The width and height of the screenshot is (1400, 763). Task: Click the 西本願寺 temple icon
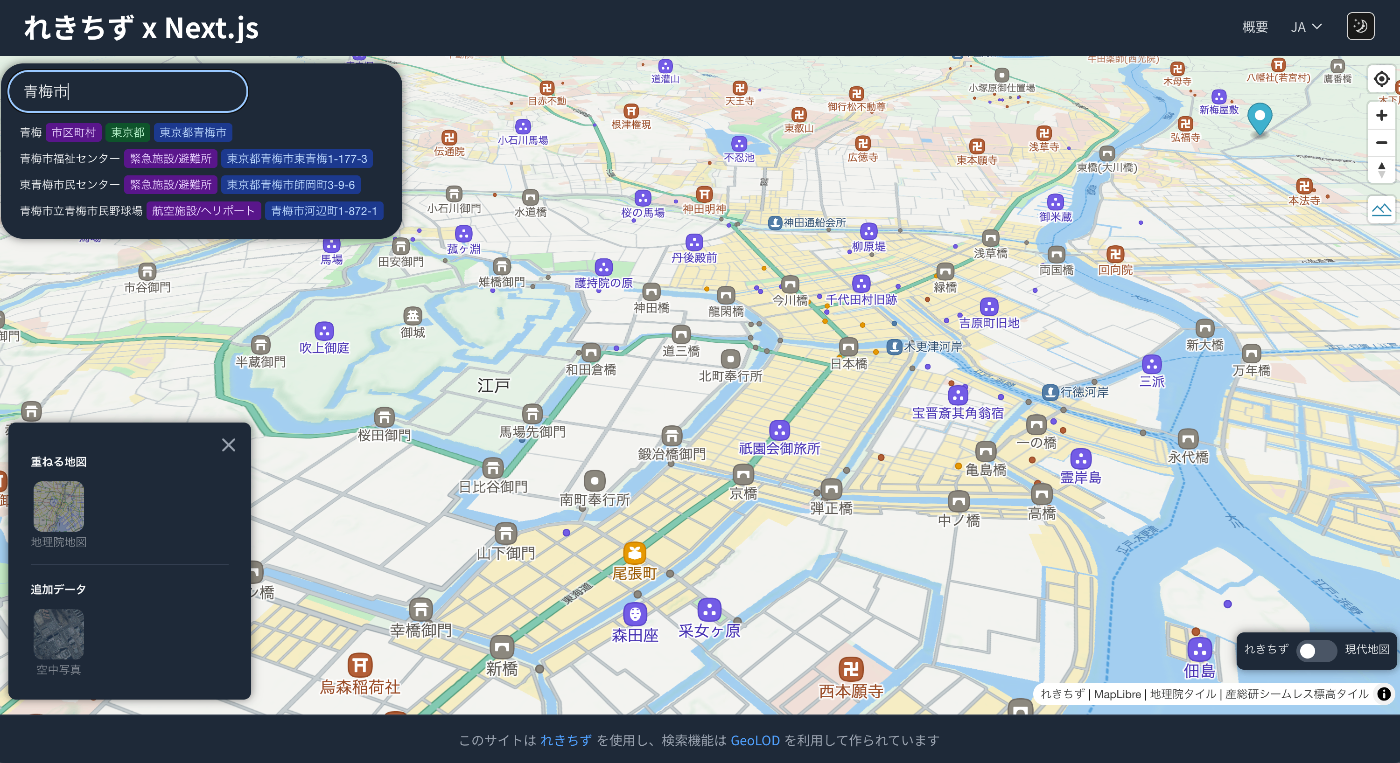click(x=851, y=668)
